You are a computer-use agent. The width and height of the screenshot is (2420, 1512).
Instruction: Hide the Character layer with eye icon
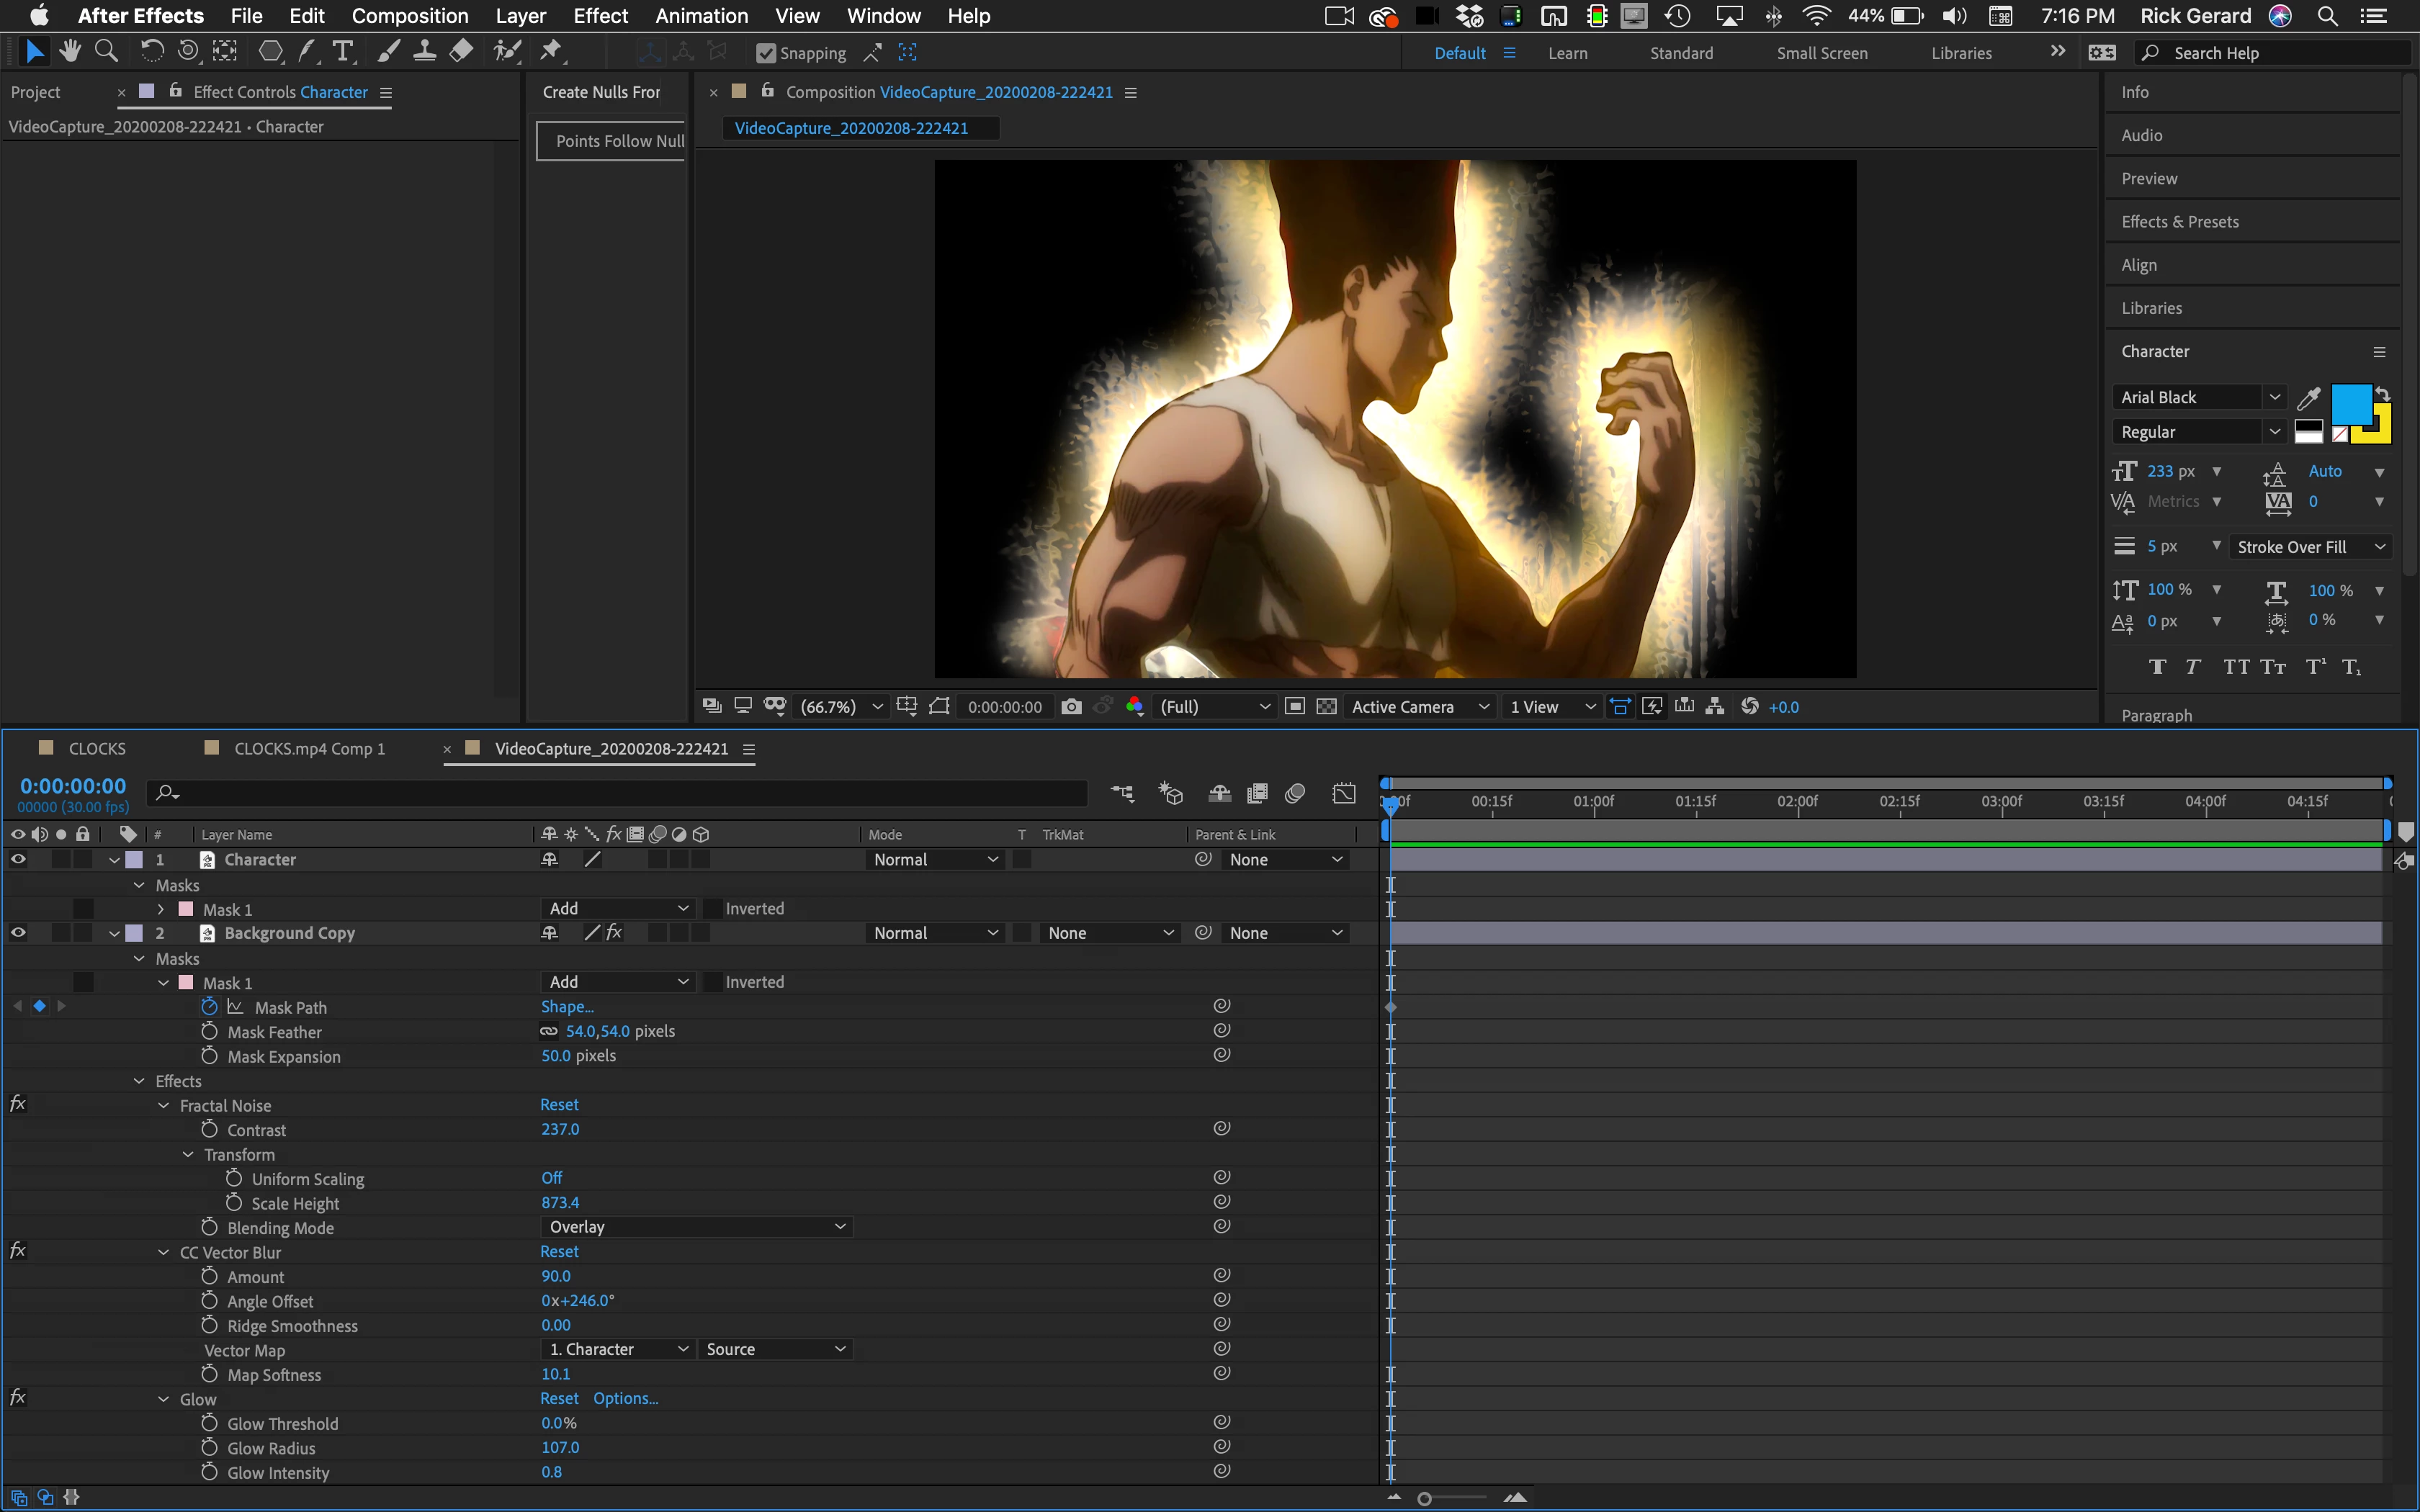coord(18,859)
